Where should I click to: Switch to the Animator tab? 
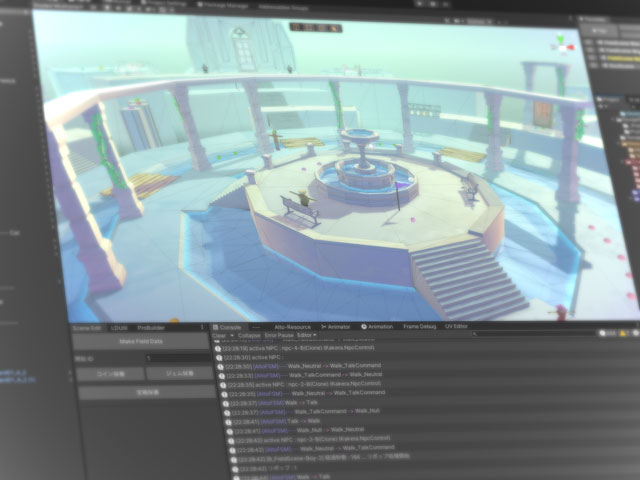click(337, 327)
